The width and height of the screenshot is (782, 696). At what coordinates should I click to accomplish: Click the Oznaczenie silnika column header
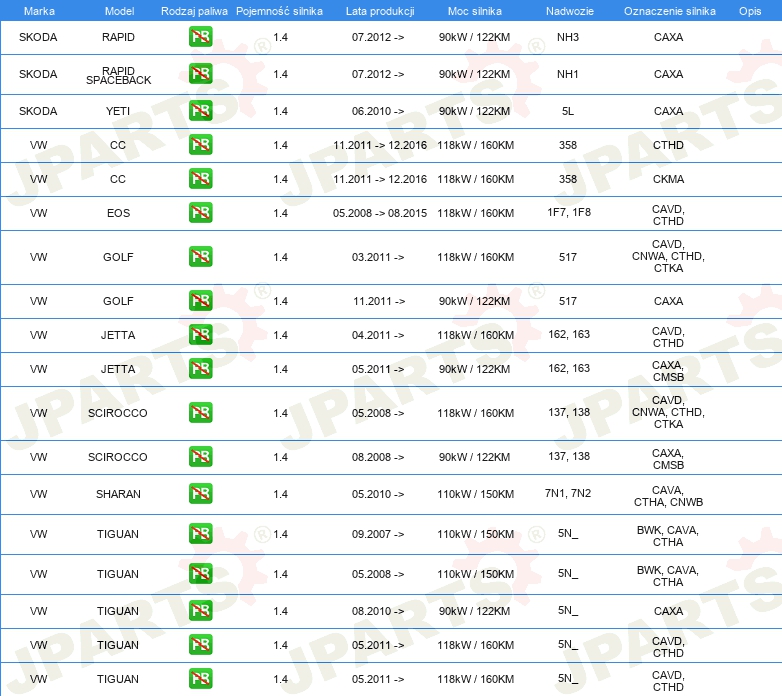(668, 10)
